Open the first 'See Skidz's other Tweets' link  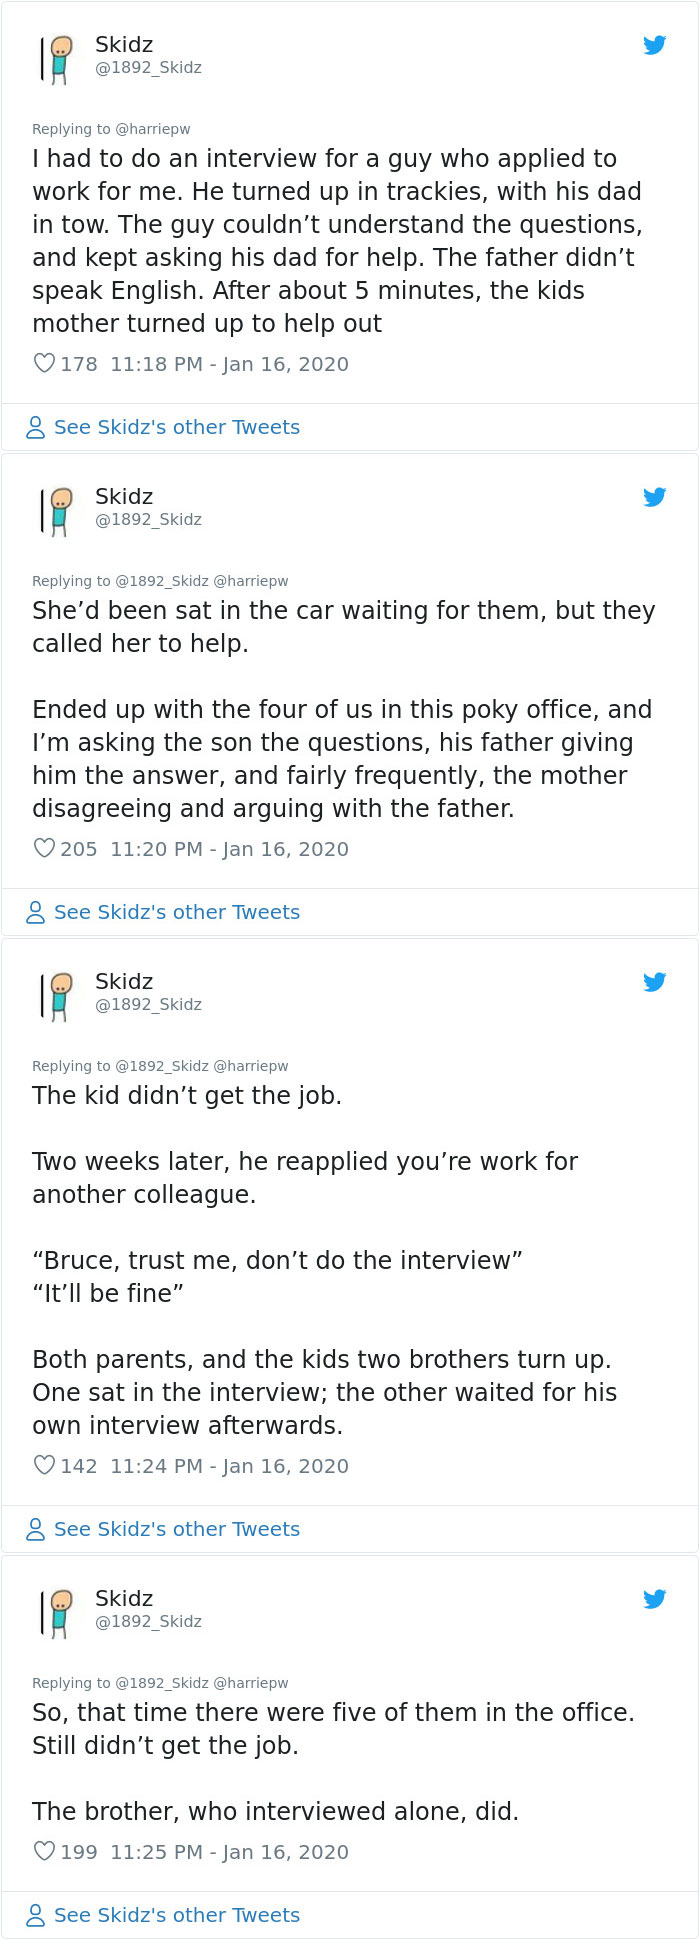click(x=177, y=427)
